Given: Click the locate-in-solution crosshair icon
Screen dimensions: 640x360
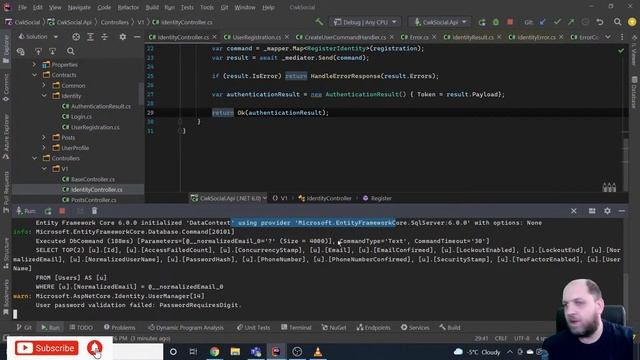Looking at the screenshot, I should point(76,37).
